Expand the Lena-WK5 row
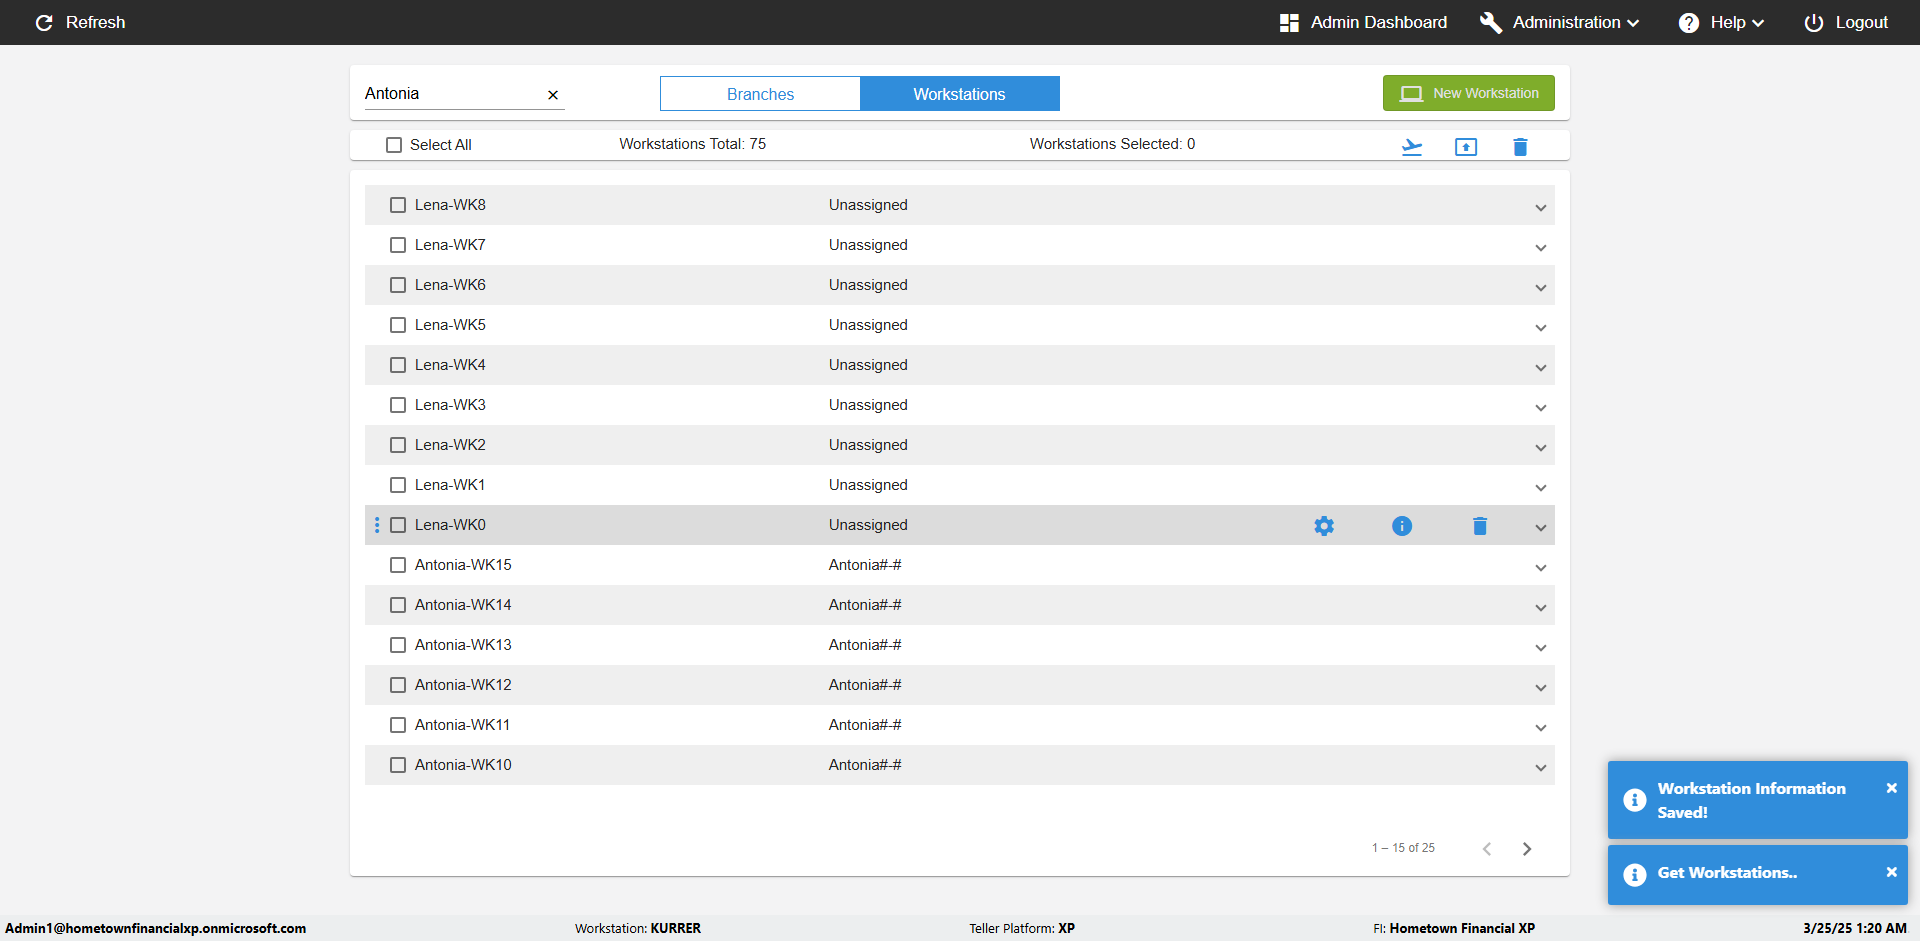Viewport: 1920px width, 941px height. click(x=1541, y=328)
